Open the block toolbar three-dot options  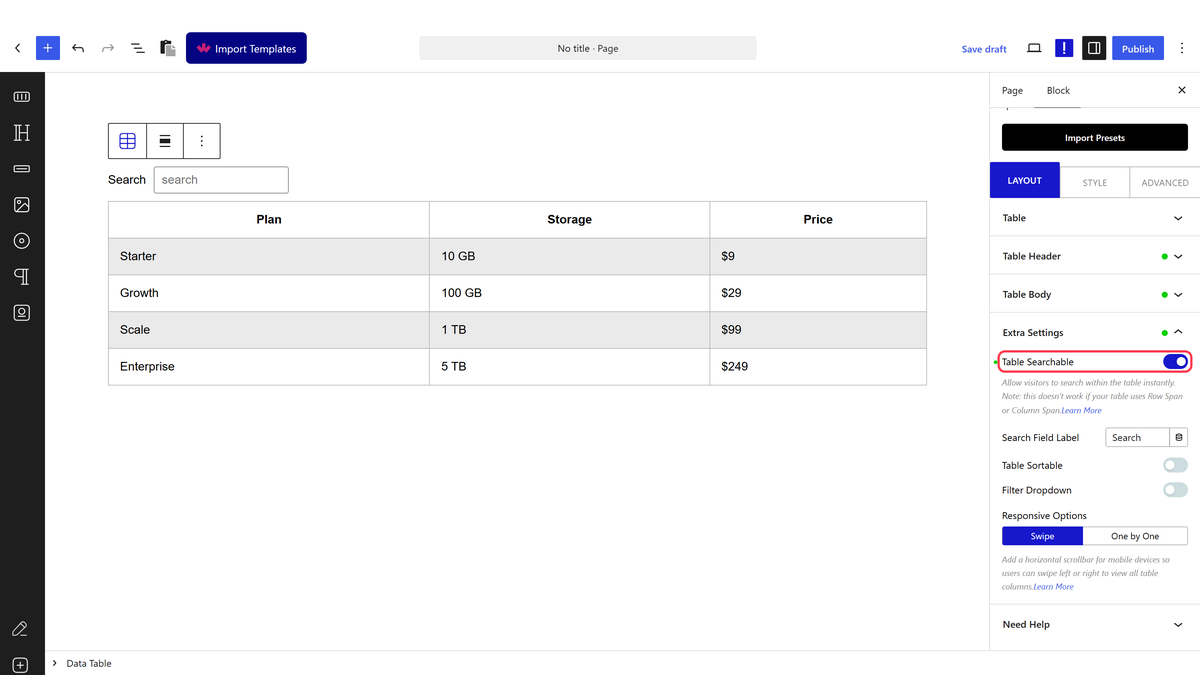tap(202, 141)
